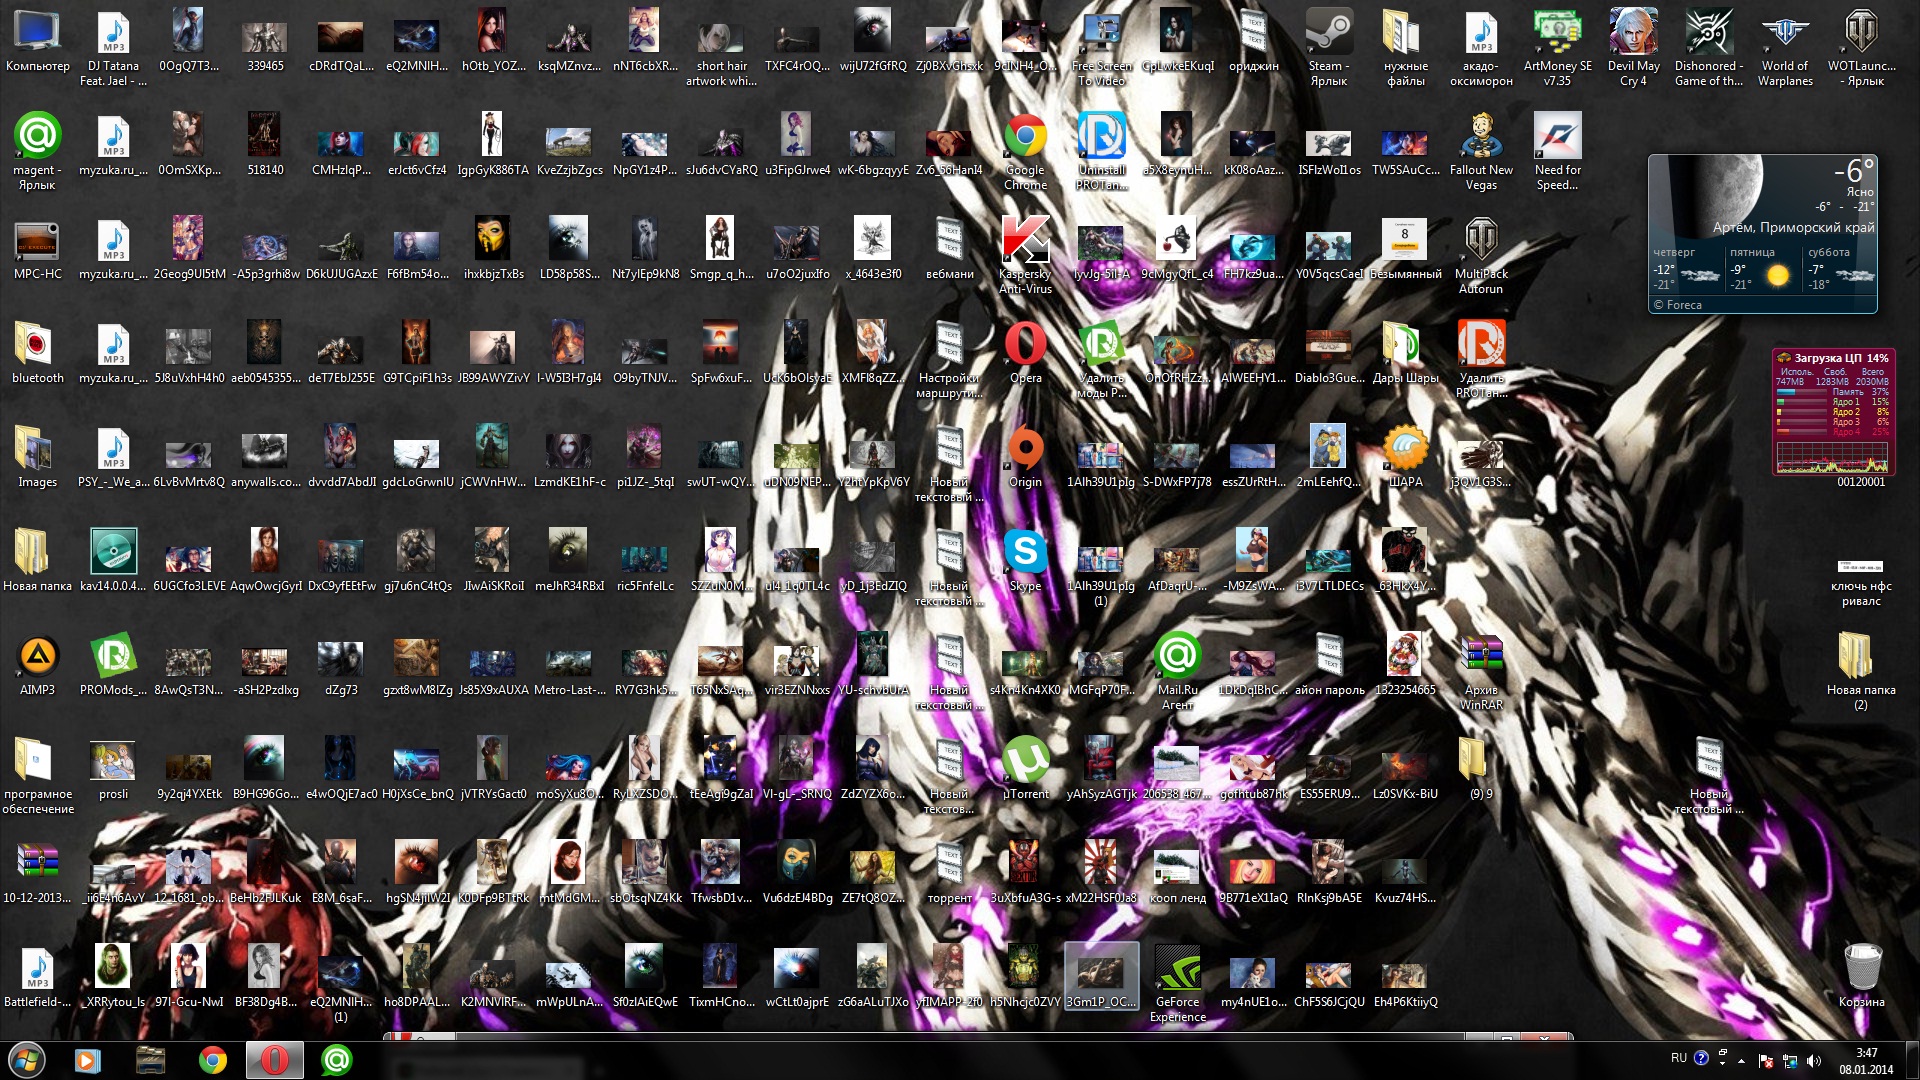Open вебмани text file
This screenshot has height=1080, width=1920.
pyautogui.click(x=949, y=249)
